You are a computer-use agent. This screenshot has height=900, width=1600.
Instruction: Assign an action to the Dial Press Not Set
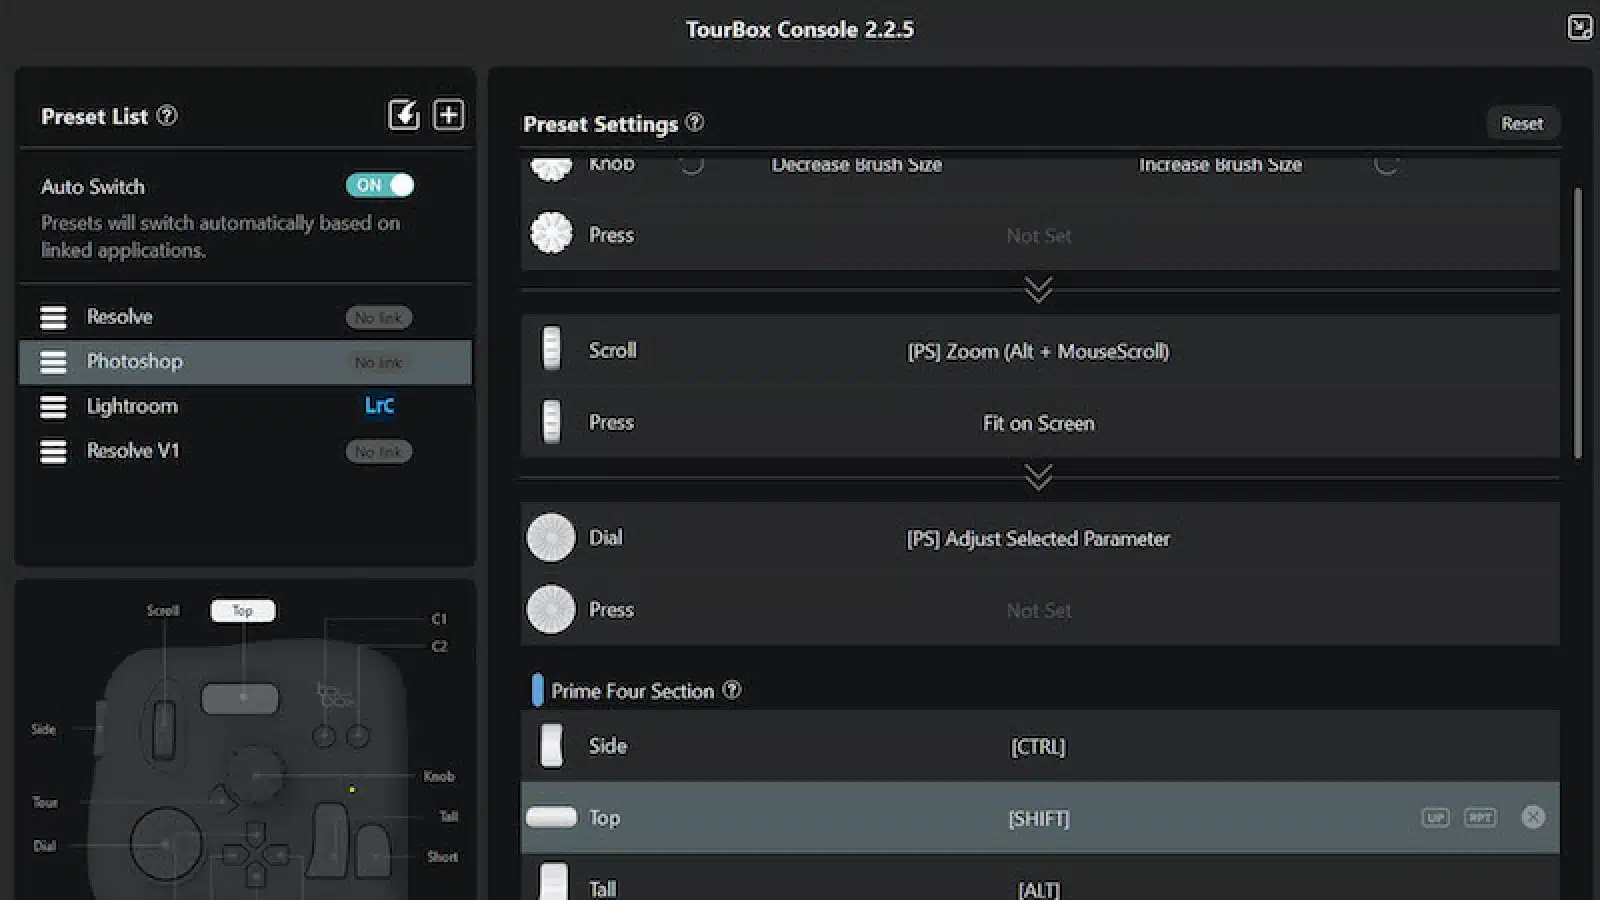coord(1038,610)
